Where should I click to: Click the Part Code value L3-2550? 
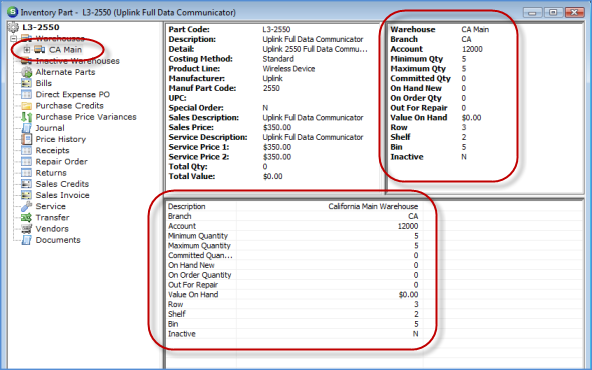276,29
